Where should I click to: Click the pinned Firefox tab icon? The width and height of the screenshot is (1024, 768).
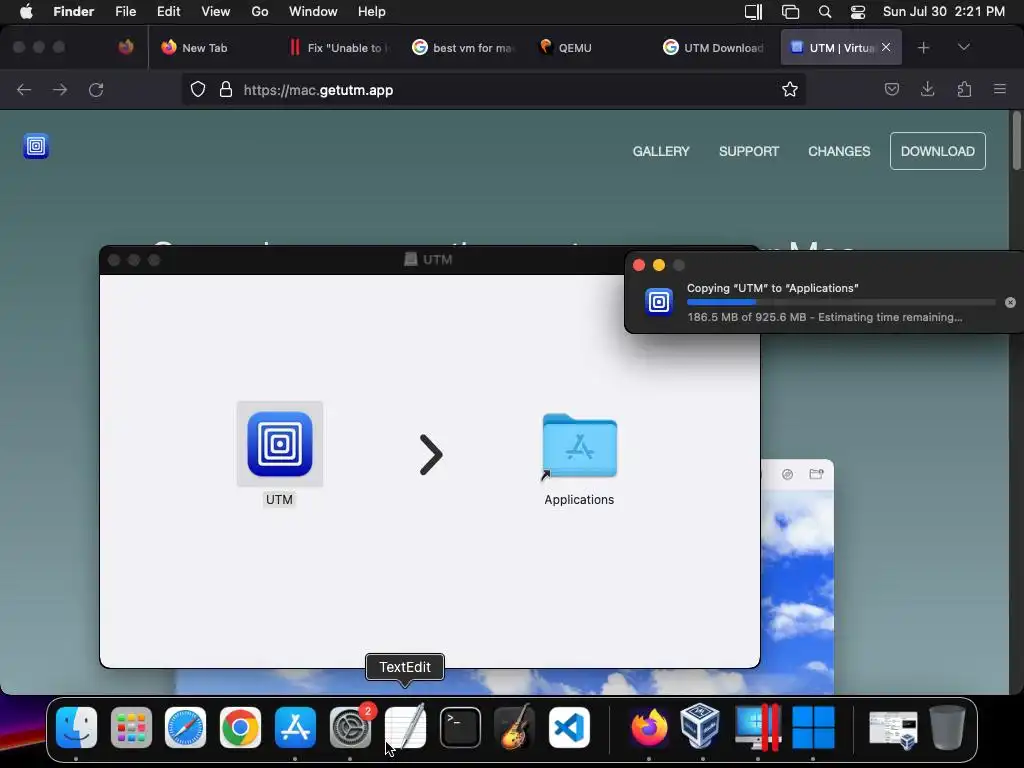pyautogui.click(x=126, y=47)
